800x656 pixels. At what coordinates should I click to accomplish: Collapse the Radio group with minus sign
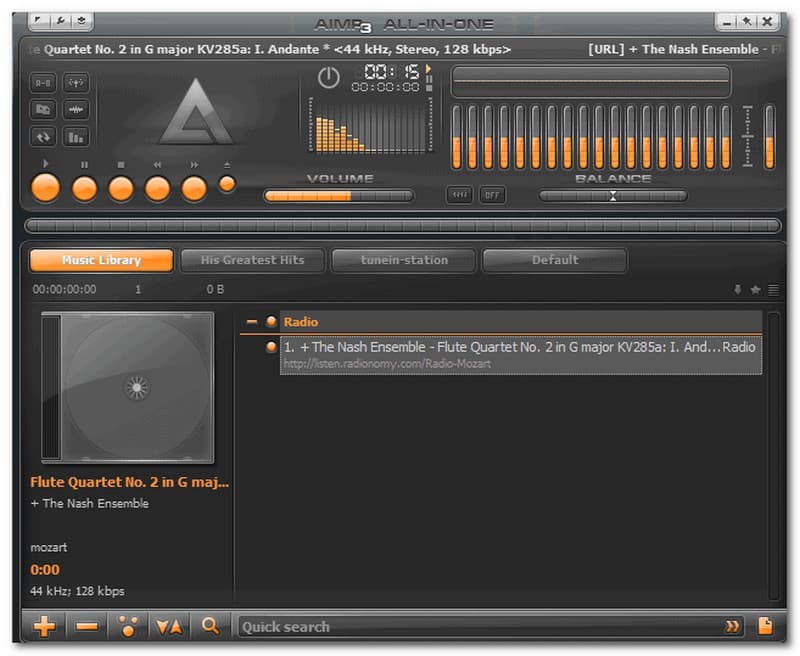252,322
